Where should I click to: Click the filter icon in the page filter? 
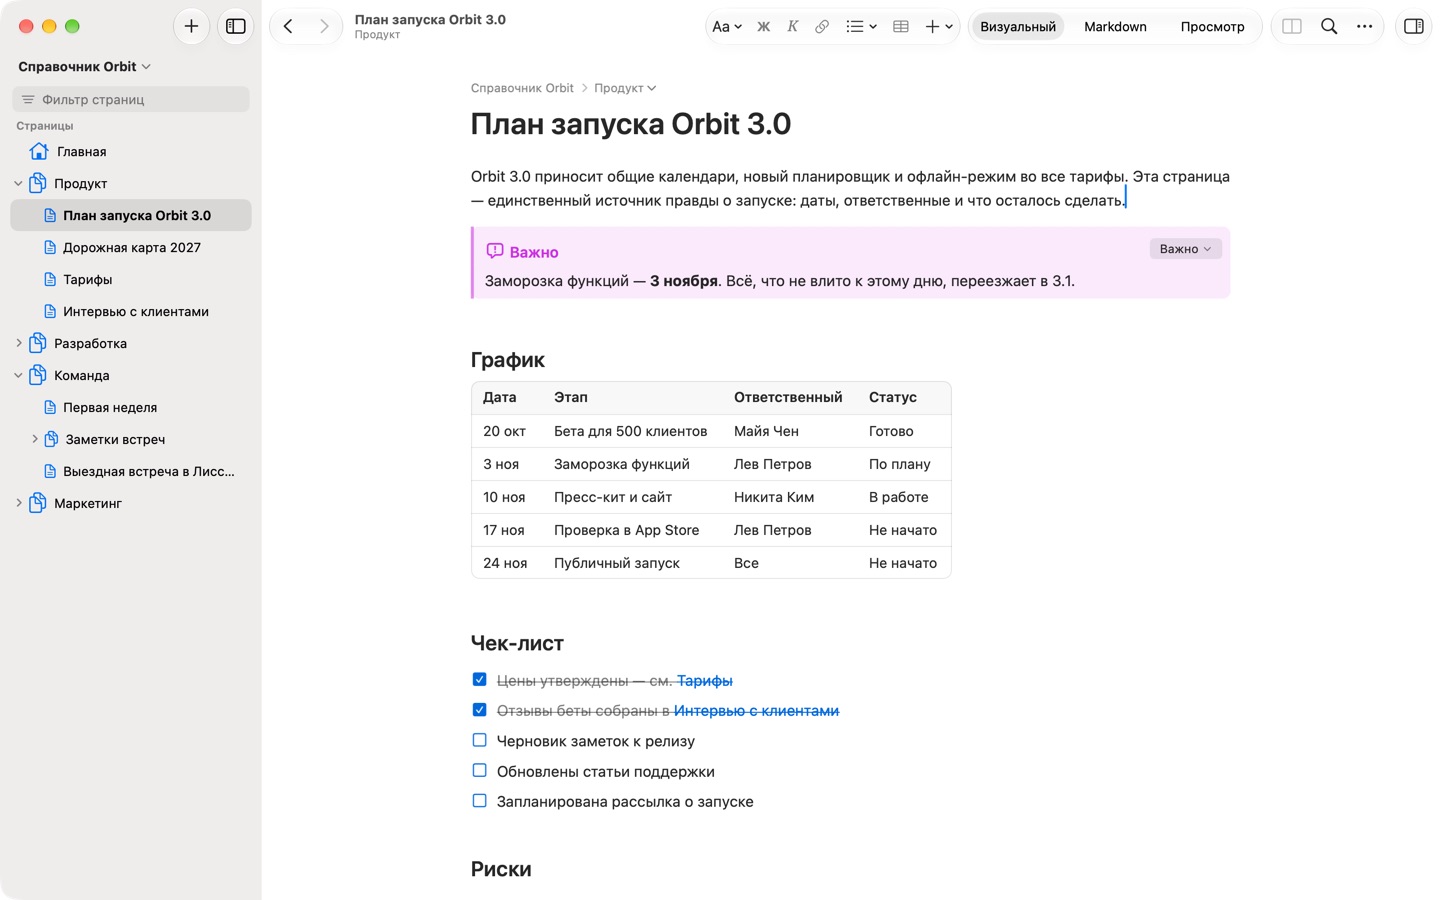(28, 100)
